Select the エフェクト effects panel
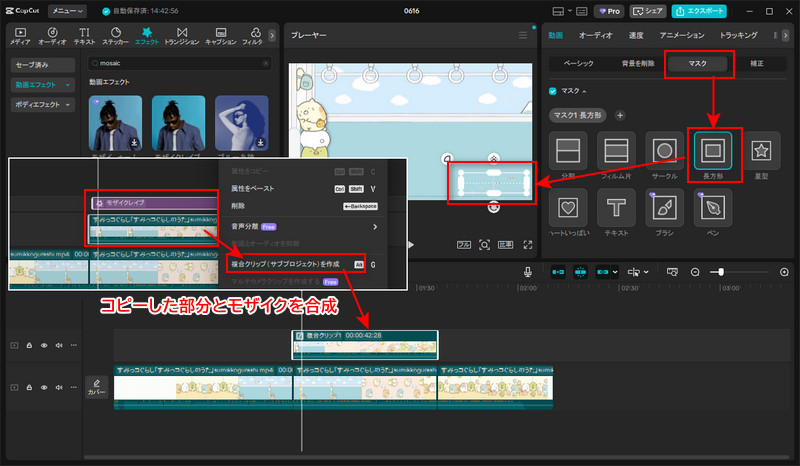800x466 pixels. point(147,36)
